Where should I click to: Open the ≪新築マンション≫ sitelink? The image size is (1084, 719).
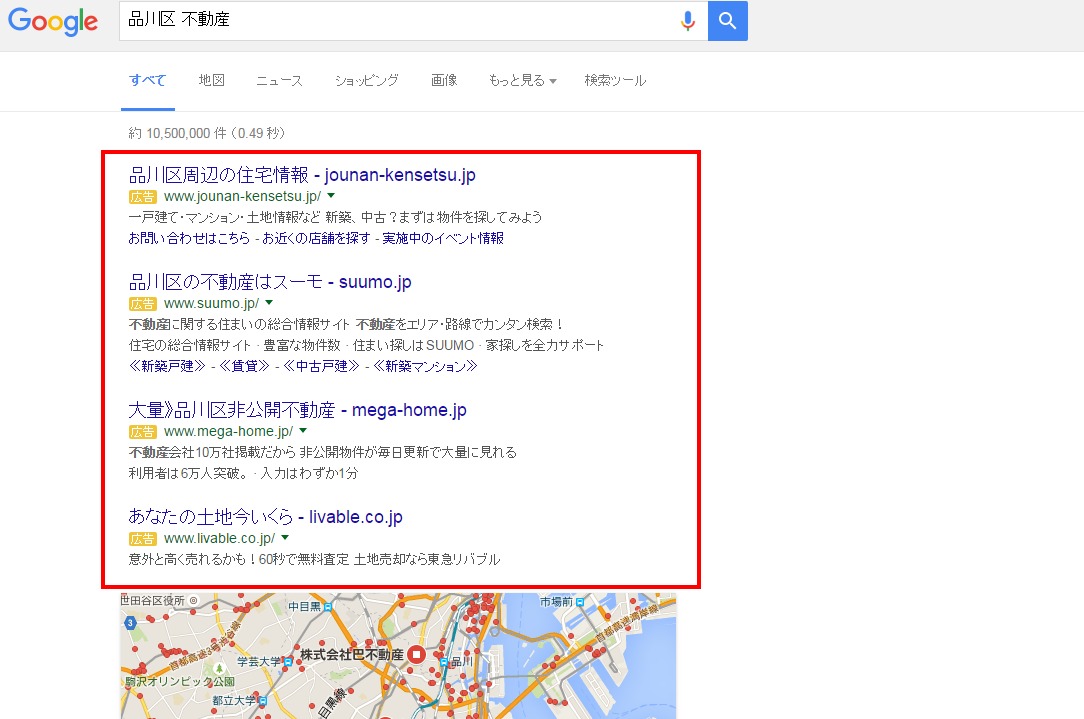click(425, 366)
